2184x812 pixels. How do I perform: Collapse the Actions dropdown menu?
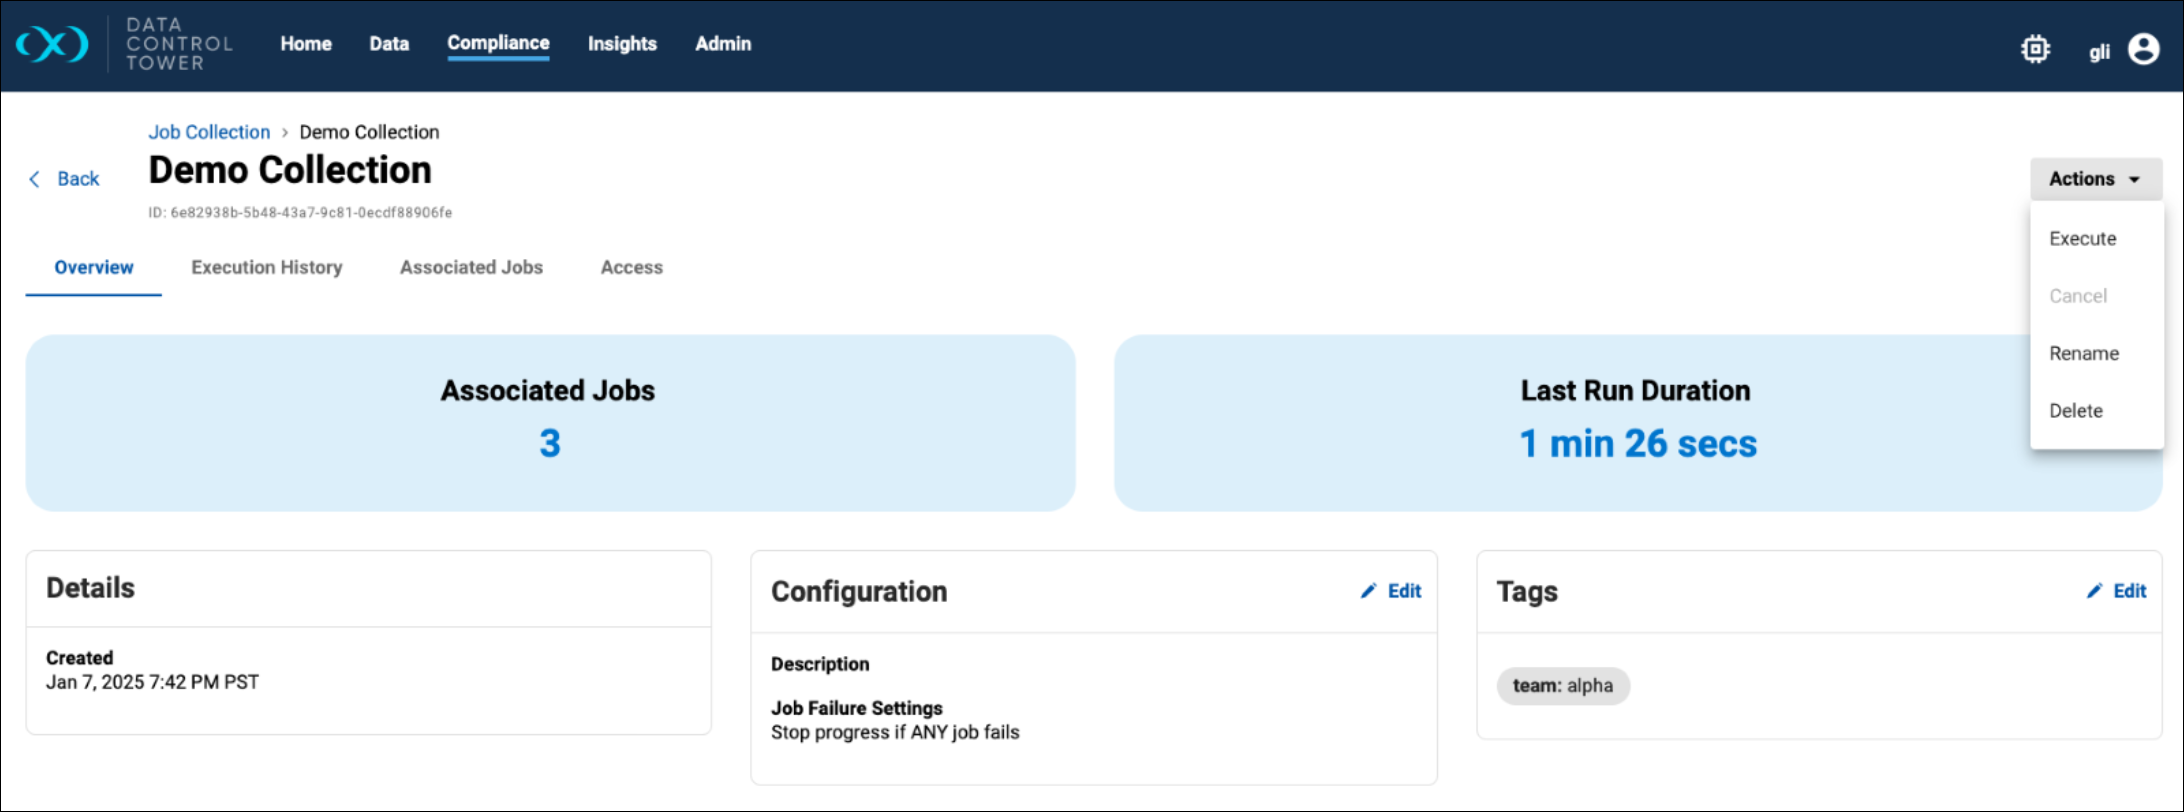point(2095,179)
